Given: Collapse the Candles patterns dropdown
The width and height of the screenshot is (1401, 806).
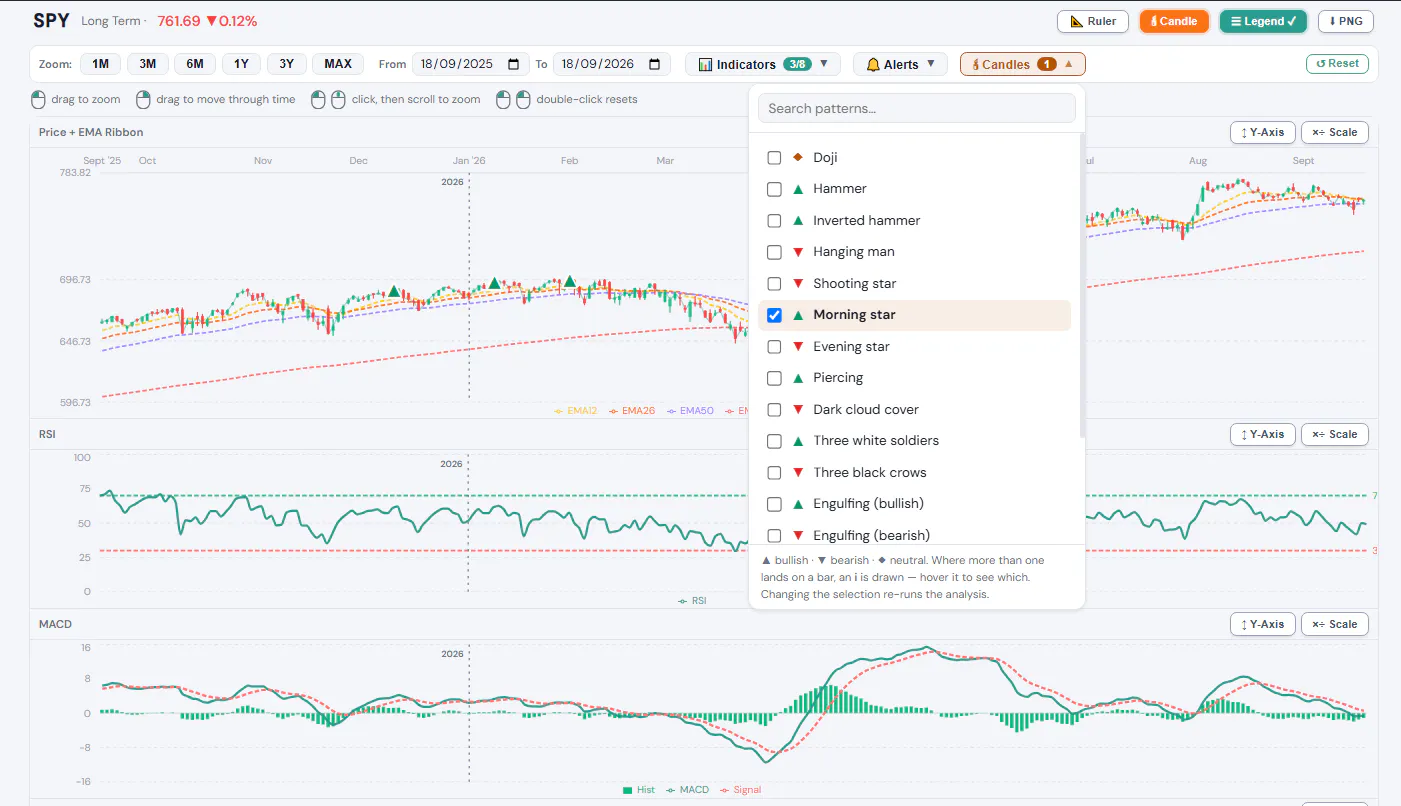Looking at the screenshot, I should point(1022,64).
